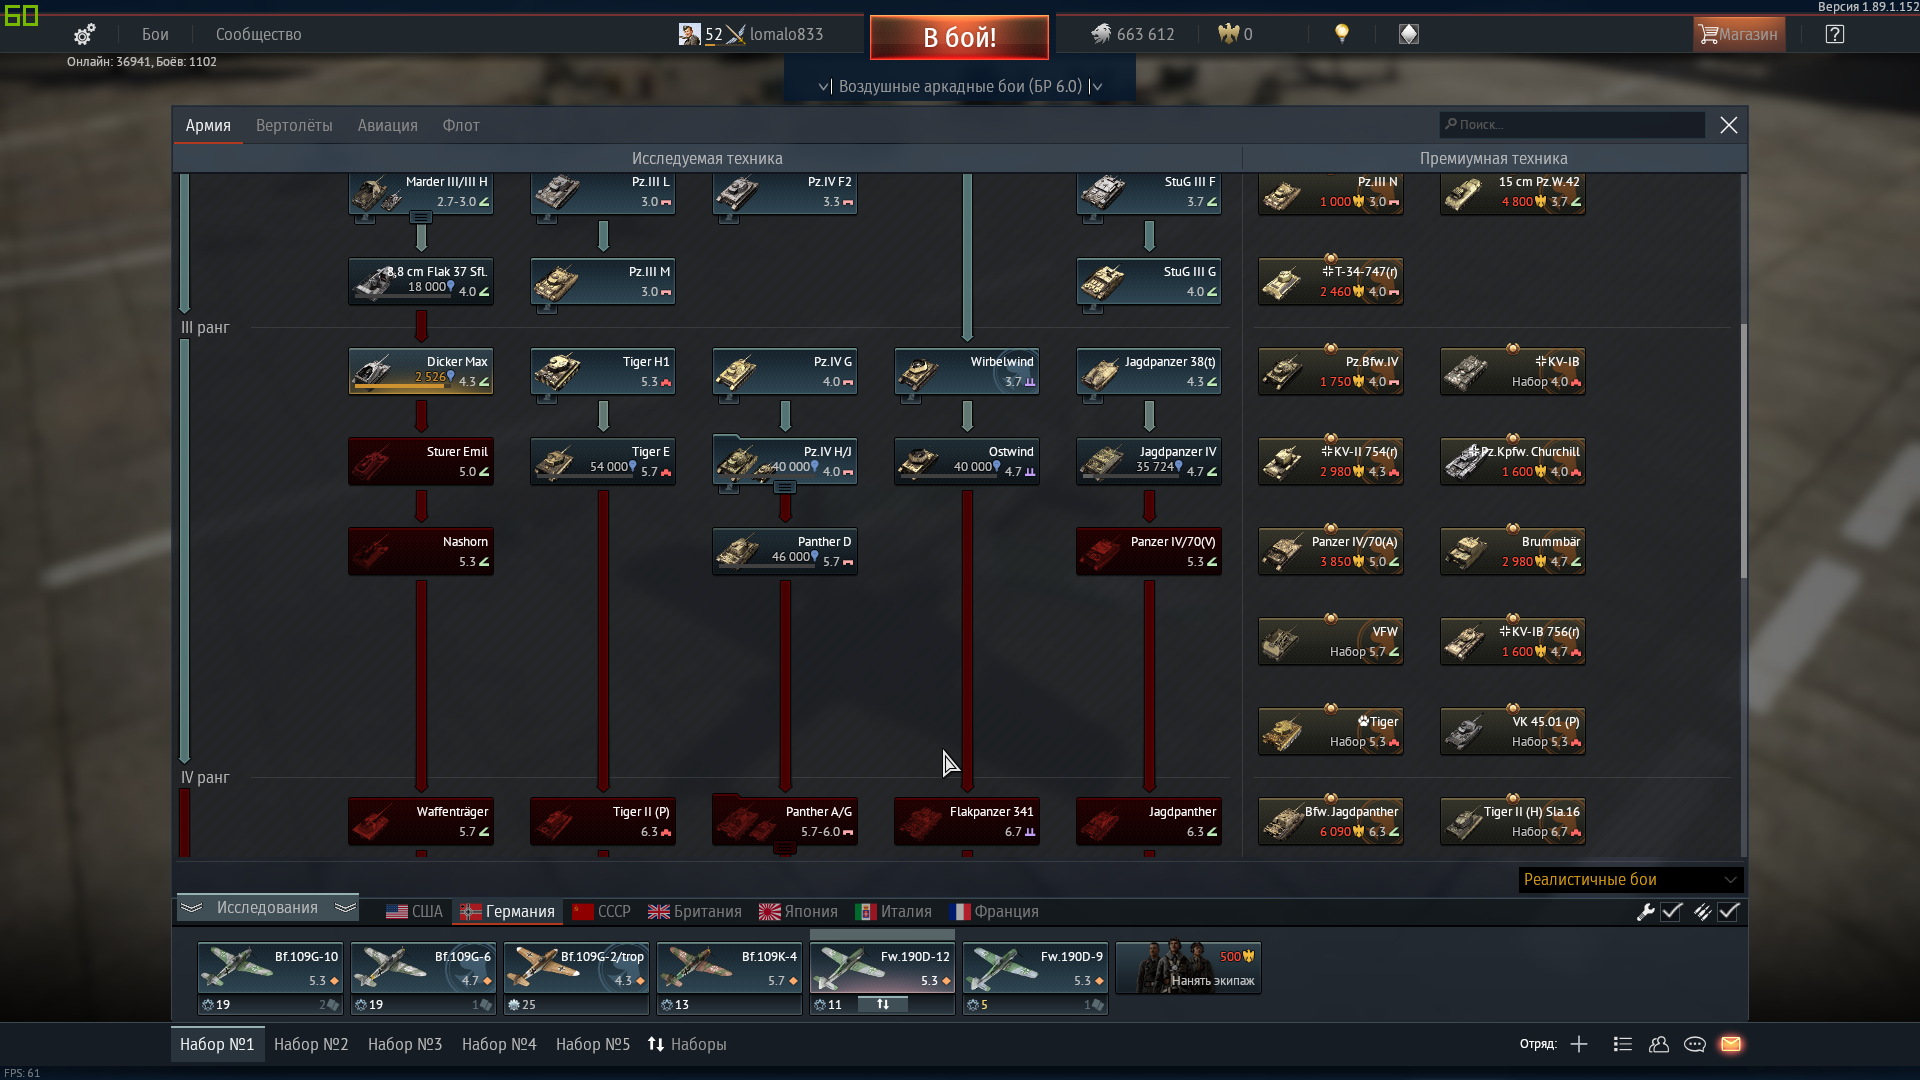
Task: Click the left chevron of game mode selector
Action: [x=823, y=87]
